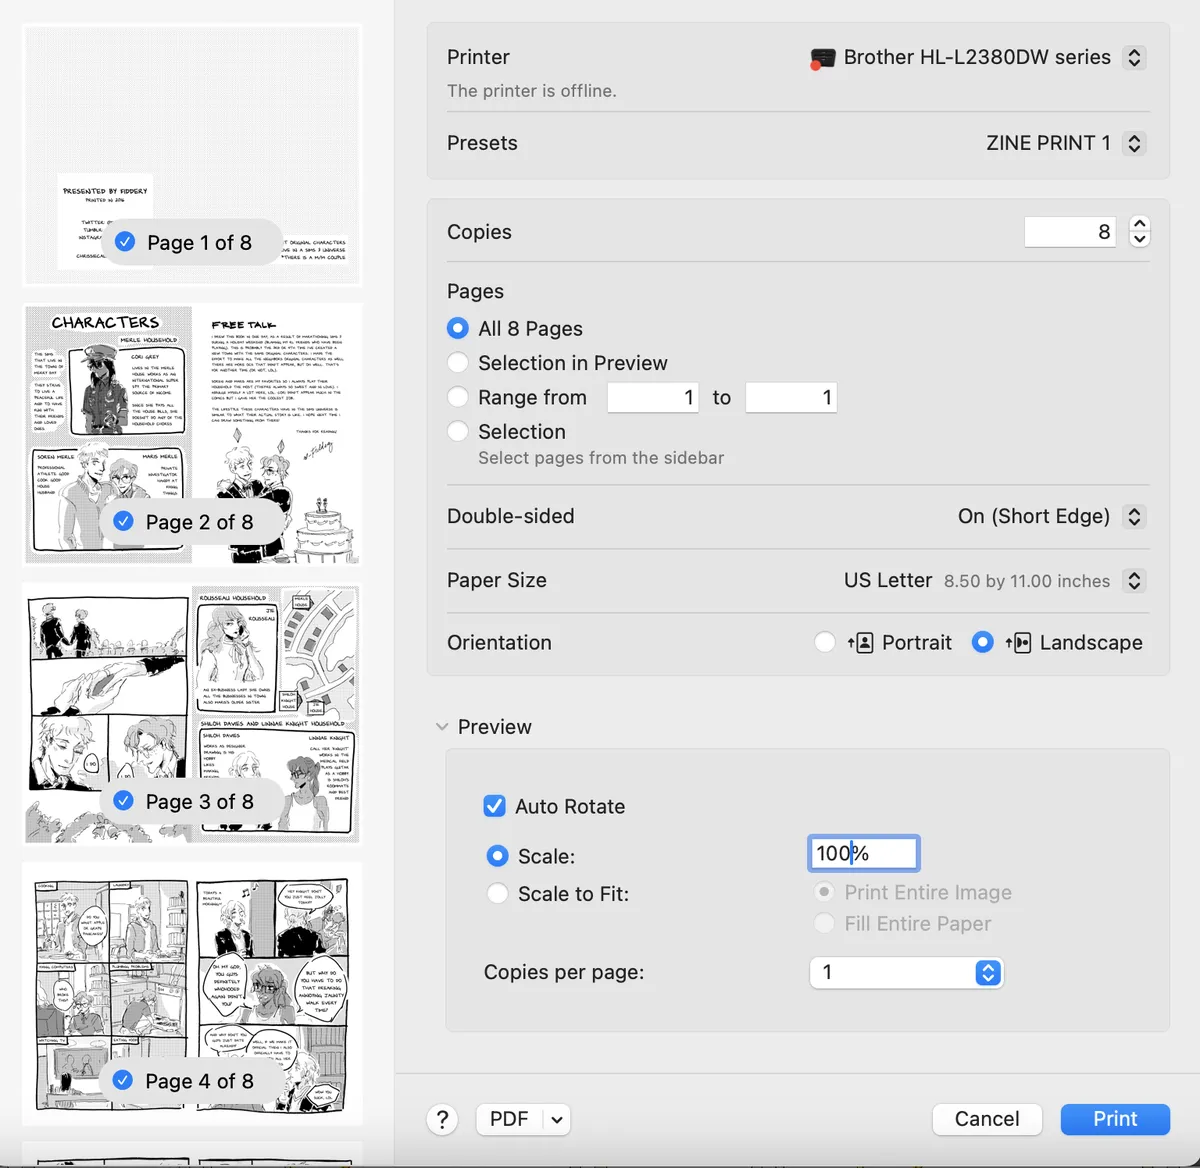The image size is (1200, 1168).
Task: Collapse the Preview section chevron
Action: 442,727
